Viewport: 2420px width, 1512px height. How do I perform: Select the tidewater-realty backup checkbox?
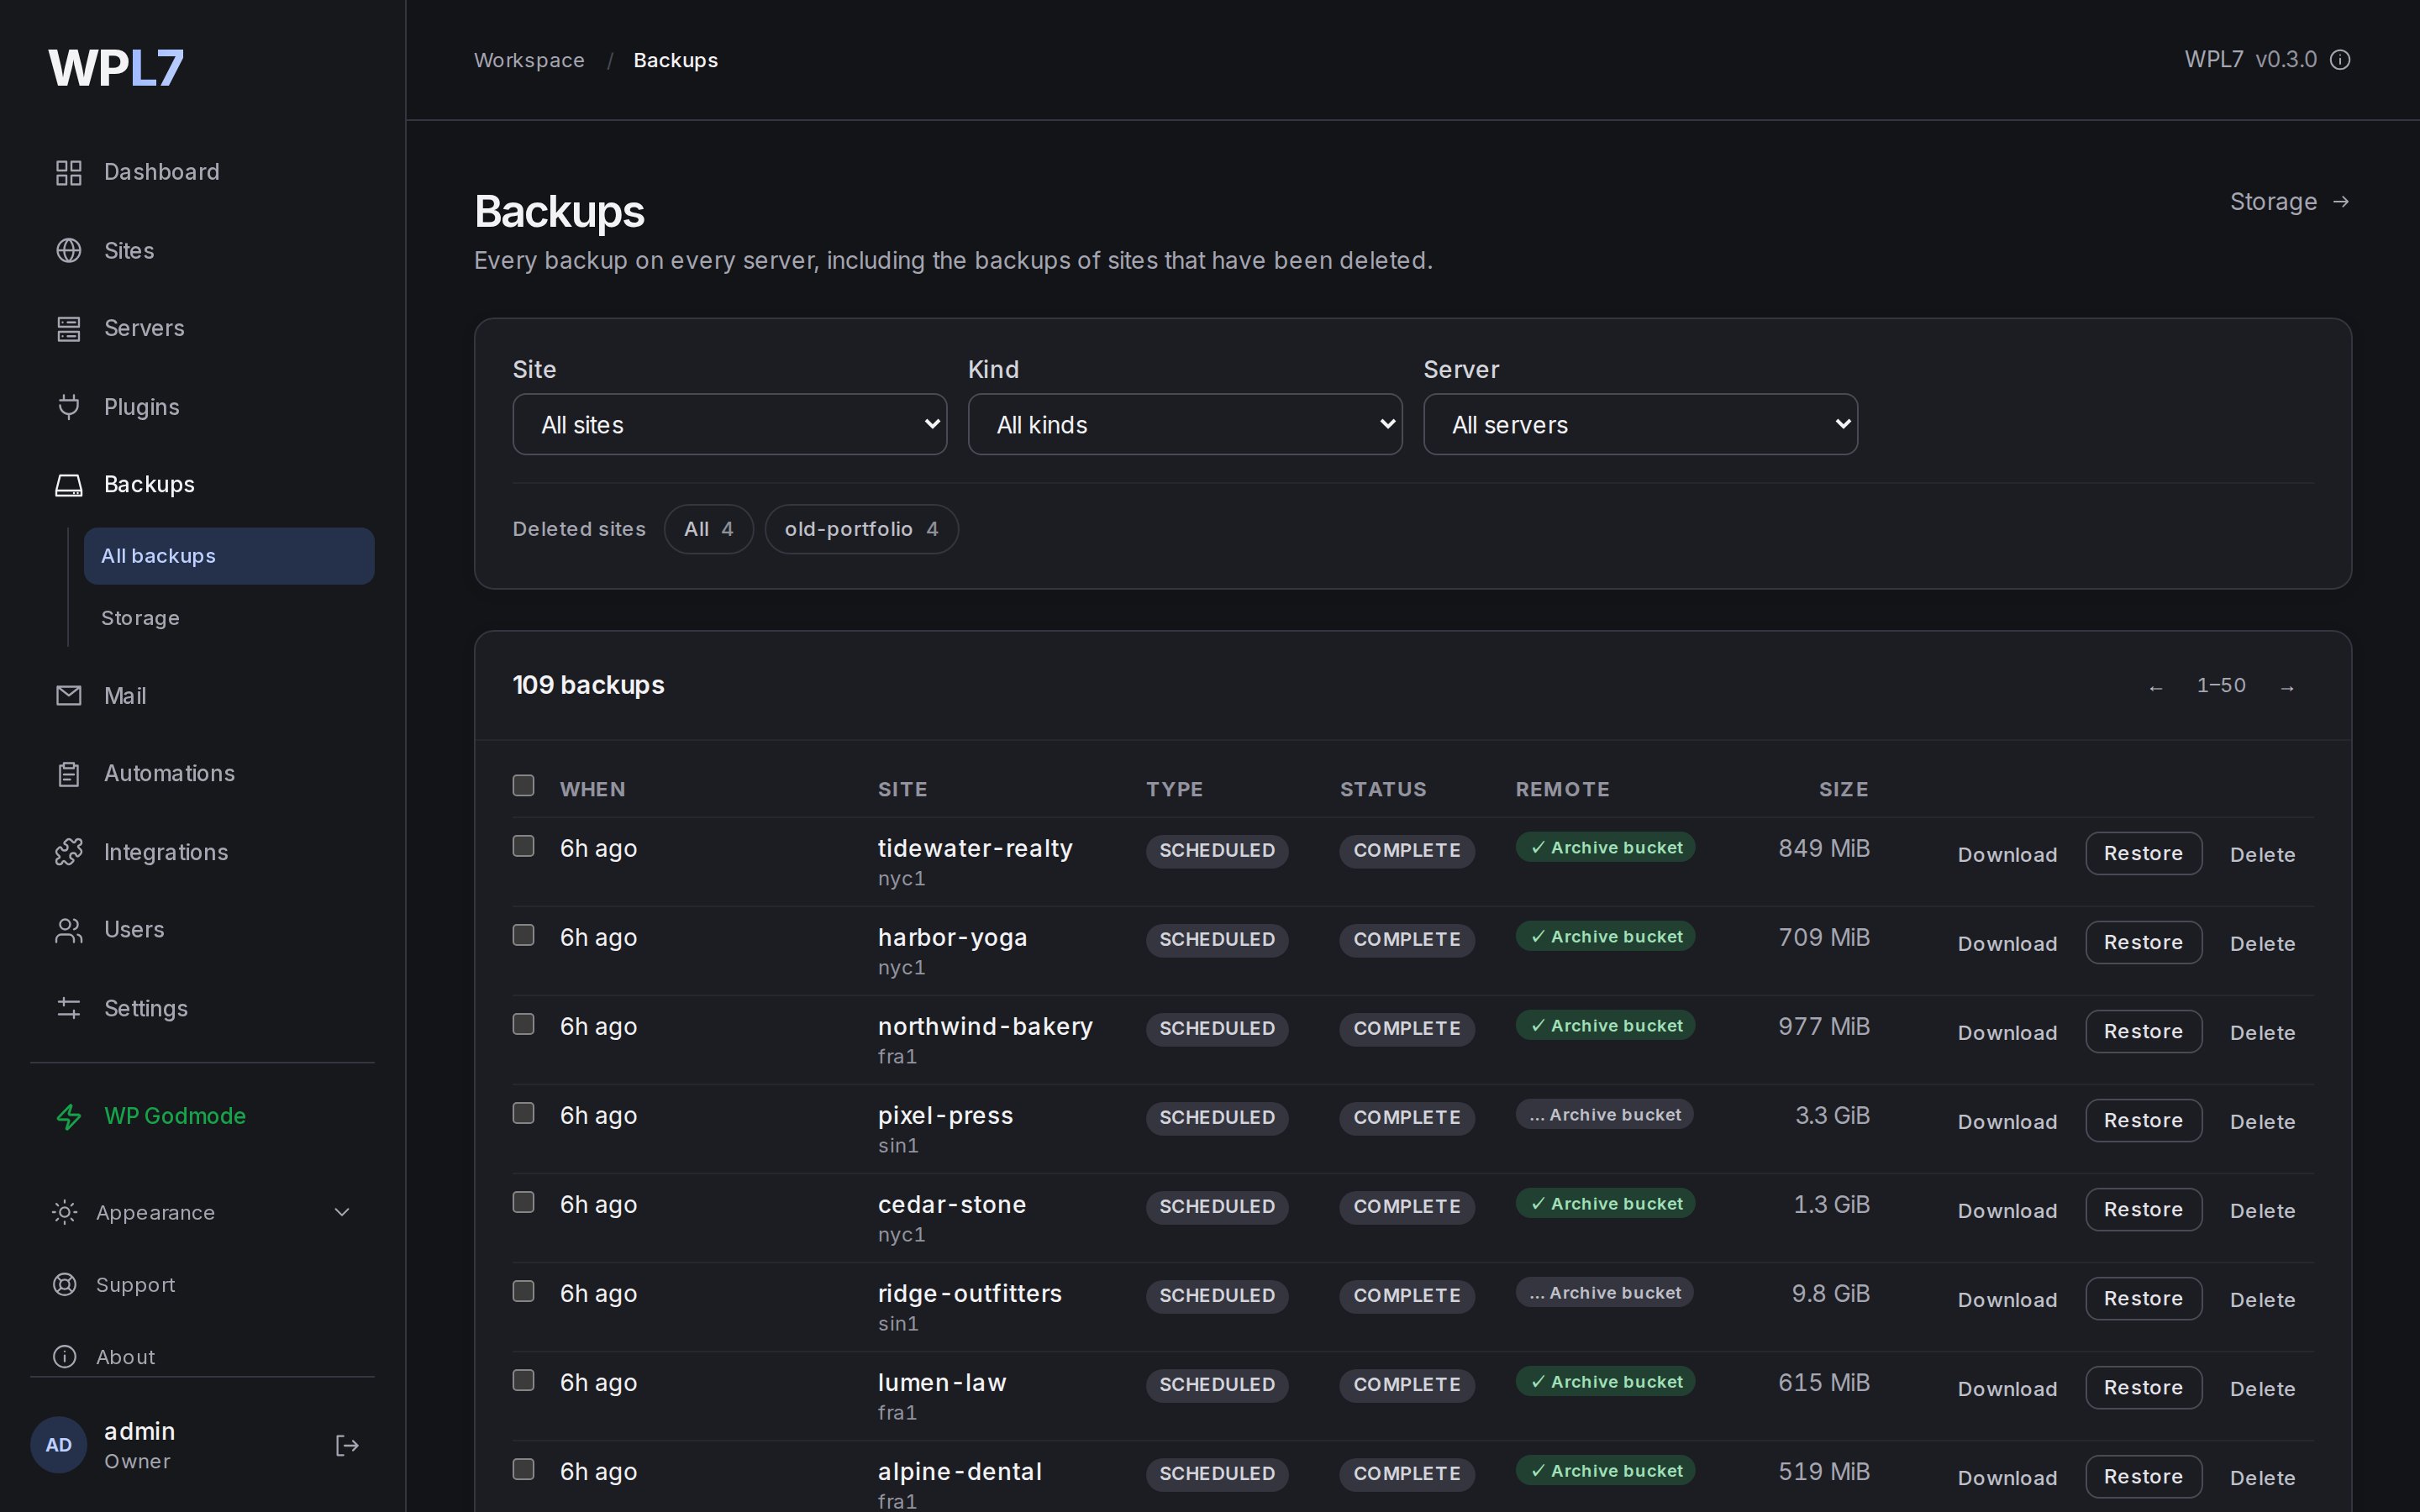point(523,846)
